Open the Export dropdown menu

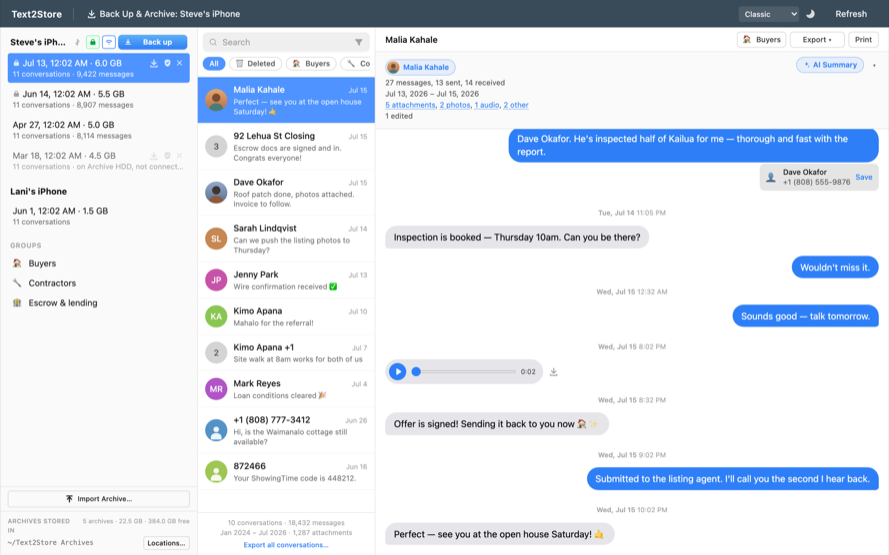pos(816,40)
